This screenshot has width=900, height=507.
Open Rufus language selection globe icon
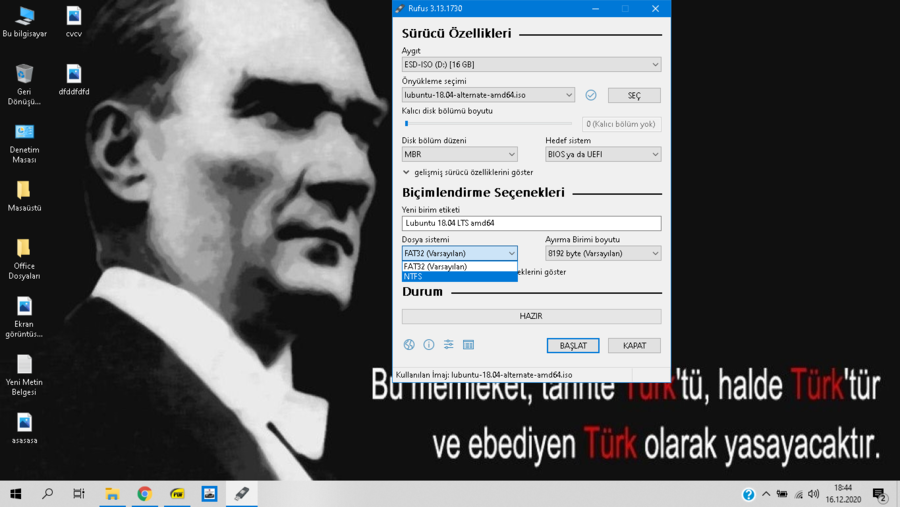409,345
